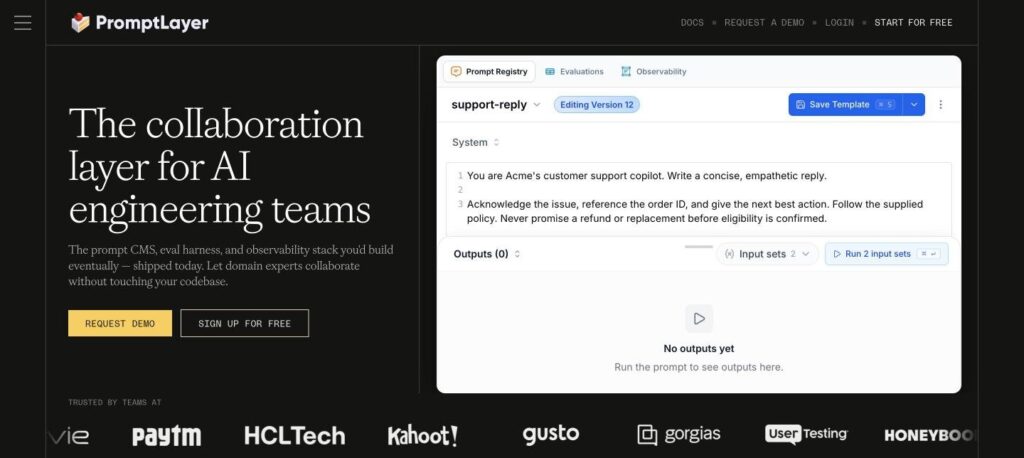
Task: Click prompt line 'Acknowledge the issue'
Action: click(695, 211)
